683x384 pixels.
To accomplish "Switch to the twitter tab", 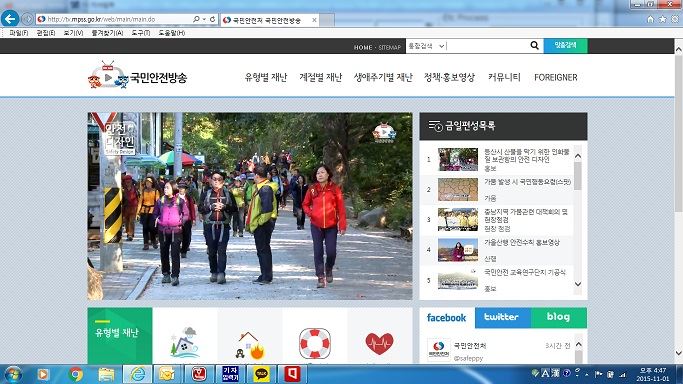I will click(503, 318).
